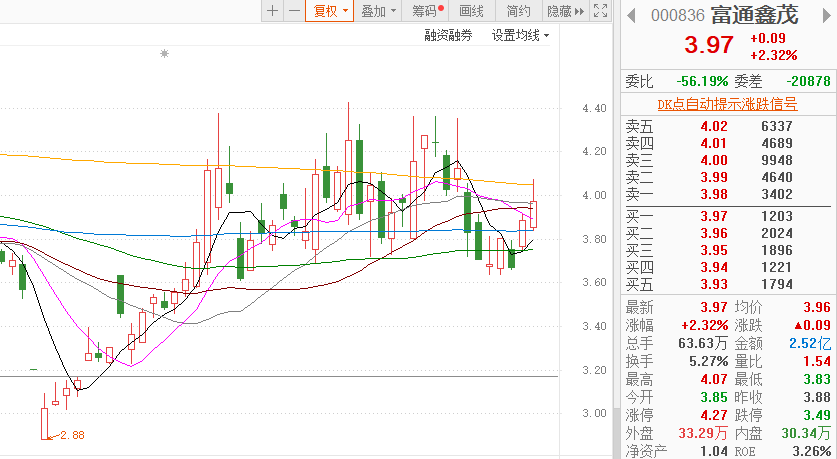Click large current price 3.97 header
The width and height of the screenshot is (837, 459).
pyautogui.click(x=709, y=45)
